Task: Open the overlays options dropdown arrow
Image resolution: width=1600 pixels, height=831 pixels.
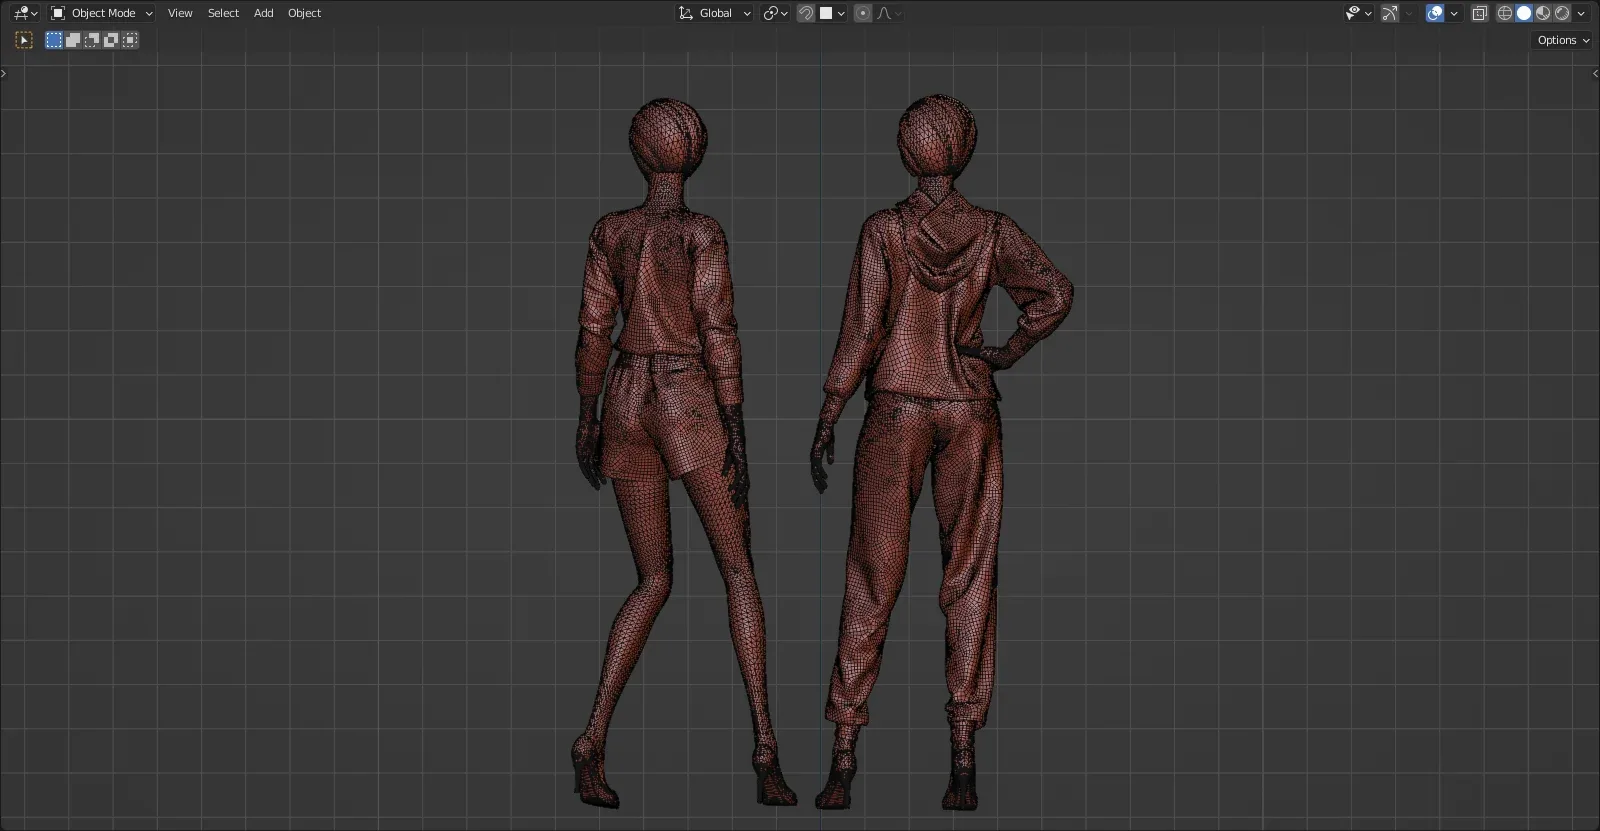Action: [x=1454, y=13]
